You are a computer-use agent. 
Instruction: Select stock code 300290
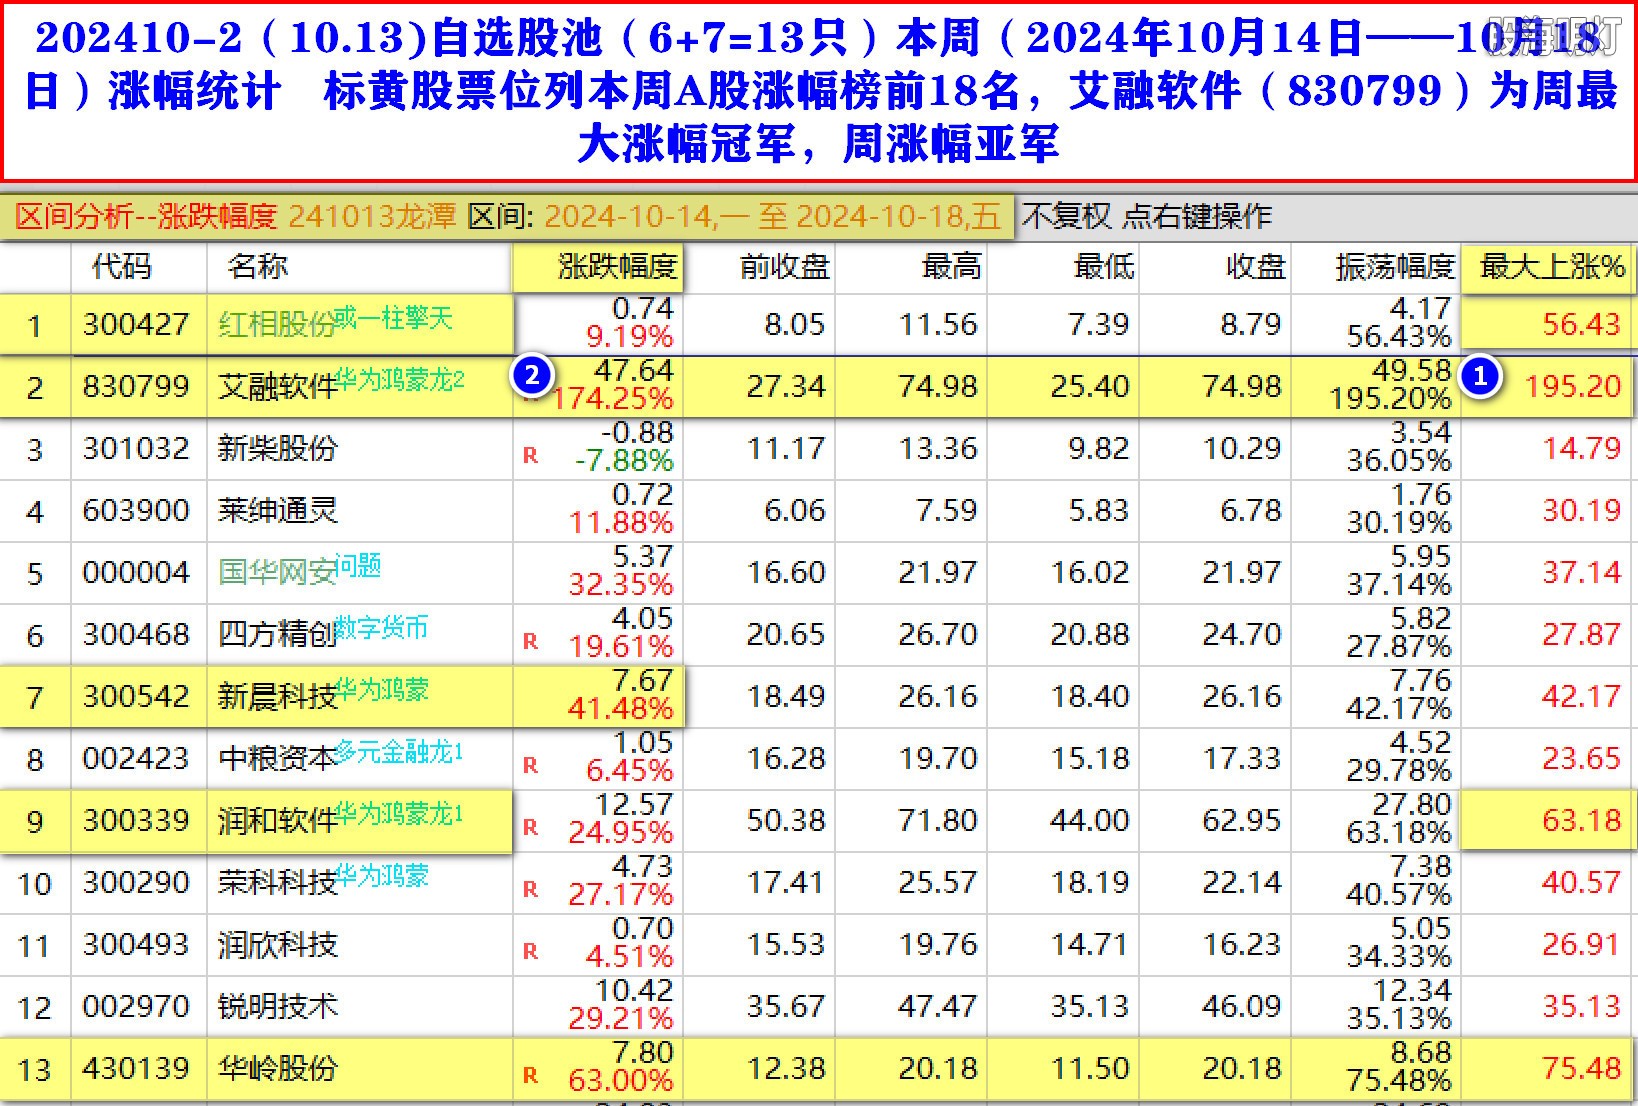click(x=136, y=883)
